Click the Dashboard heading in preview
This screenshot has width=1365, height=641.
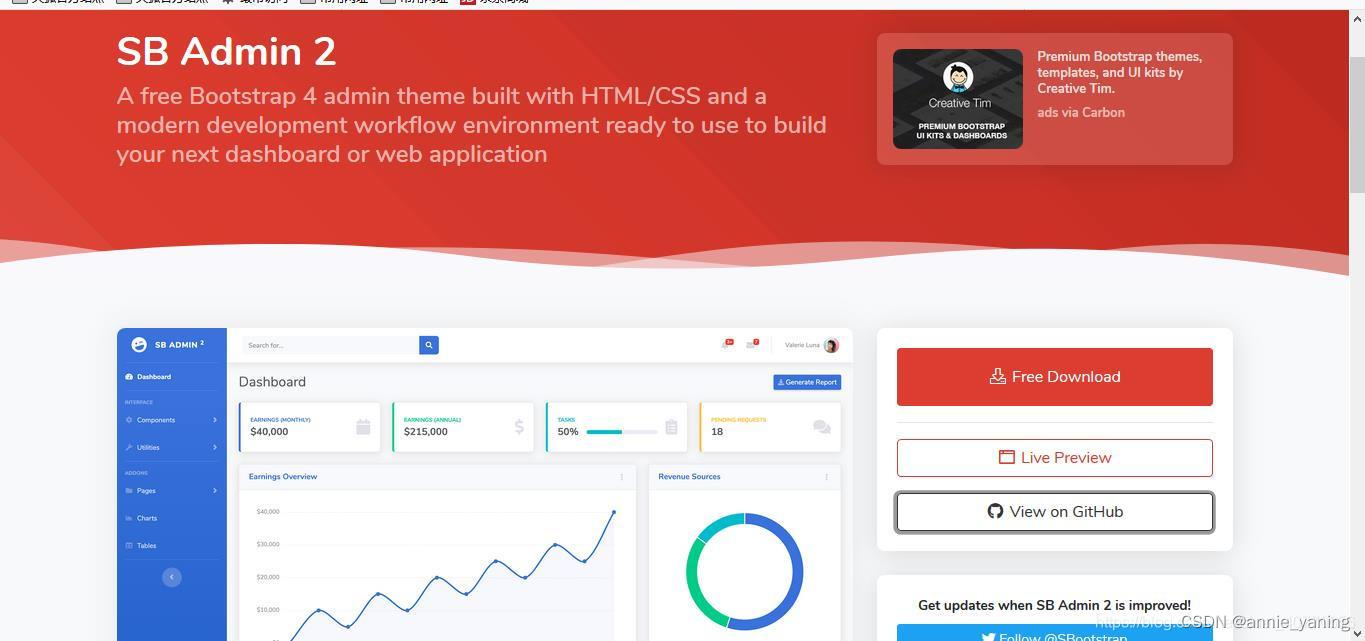[x=272, y=382]
